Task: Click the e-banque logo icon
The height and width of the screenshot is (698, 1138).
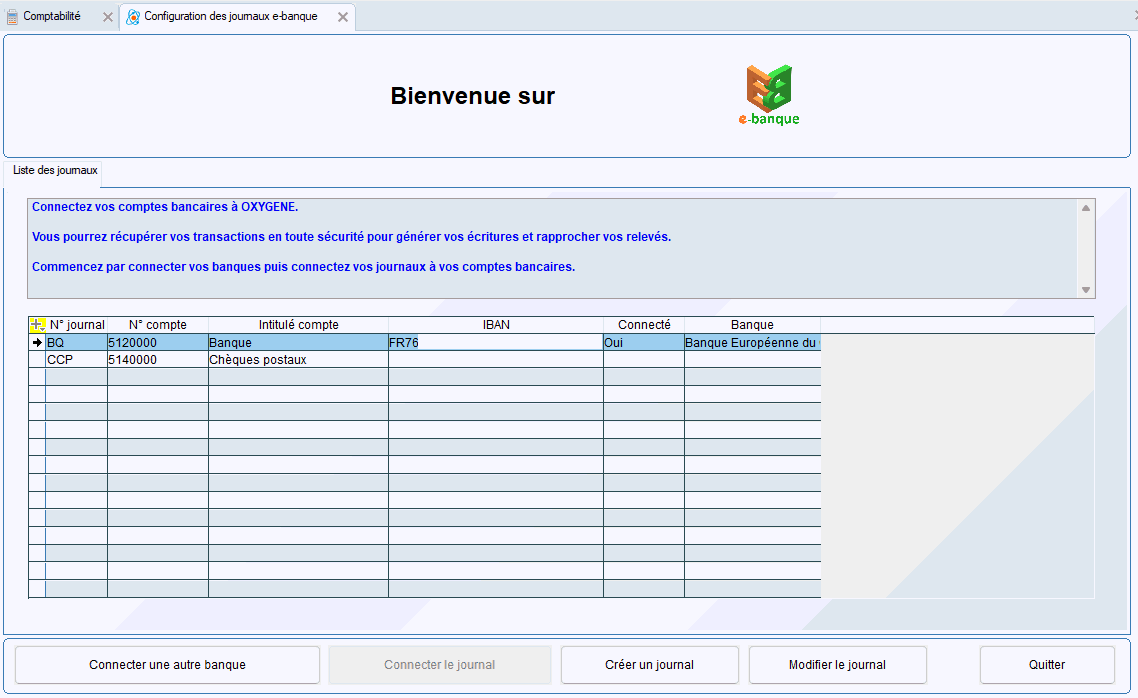Action: click(x=769, y=95)
